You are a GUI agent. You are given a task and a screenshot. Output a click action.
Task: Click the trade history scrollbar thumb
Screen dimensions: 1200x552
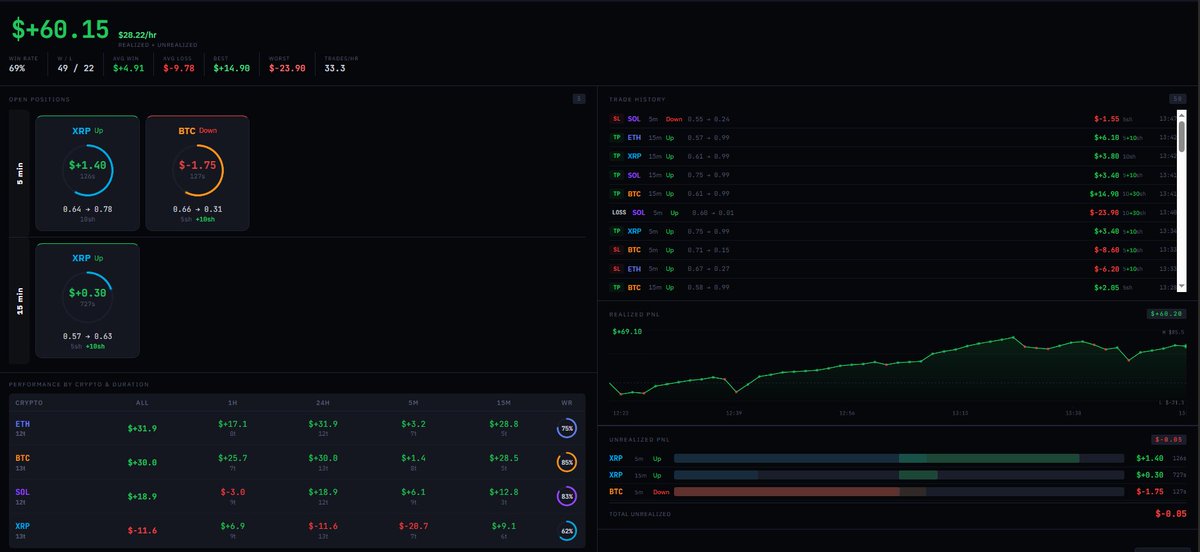1181,135
